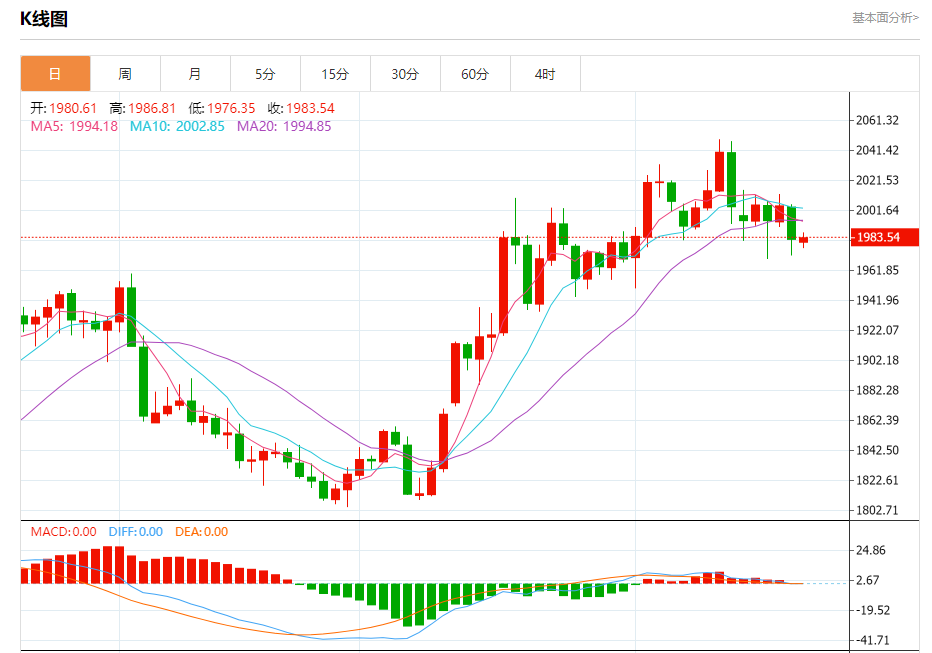Click the 1882.28 price axis label
The height and width of the screenshot is (653, 932).
(877, 390)
